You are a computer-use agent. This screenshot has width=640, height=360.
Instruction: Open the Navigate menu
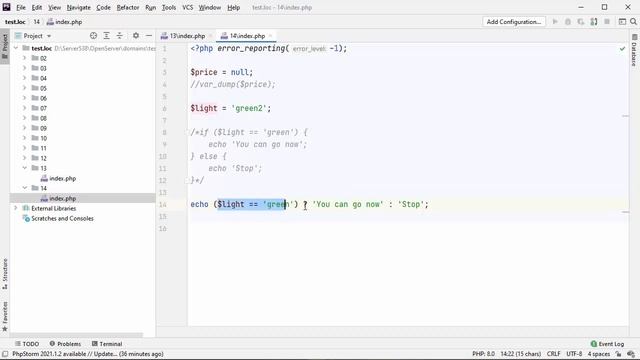tap(78, 7)
